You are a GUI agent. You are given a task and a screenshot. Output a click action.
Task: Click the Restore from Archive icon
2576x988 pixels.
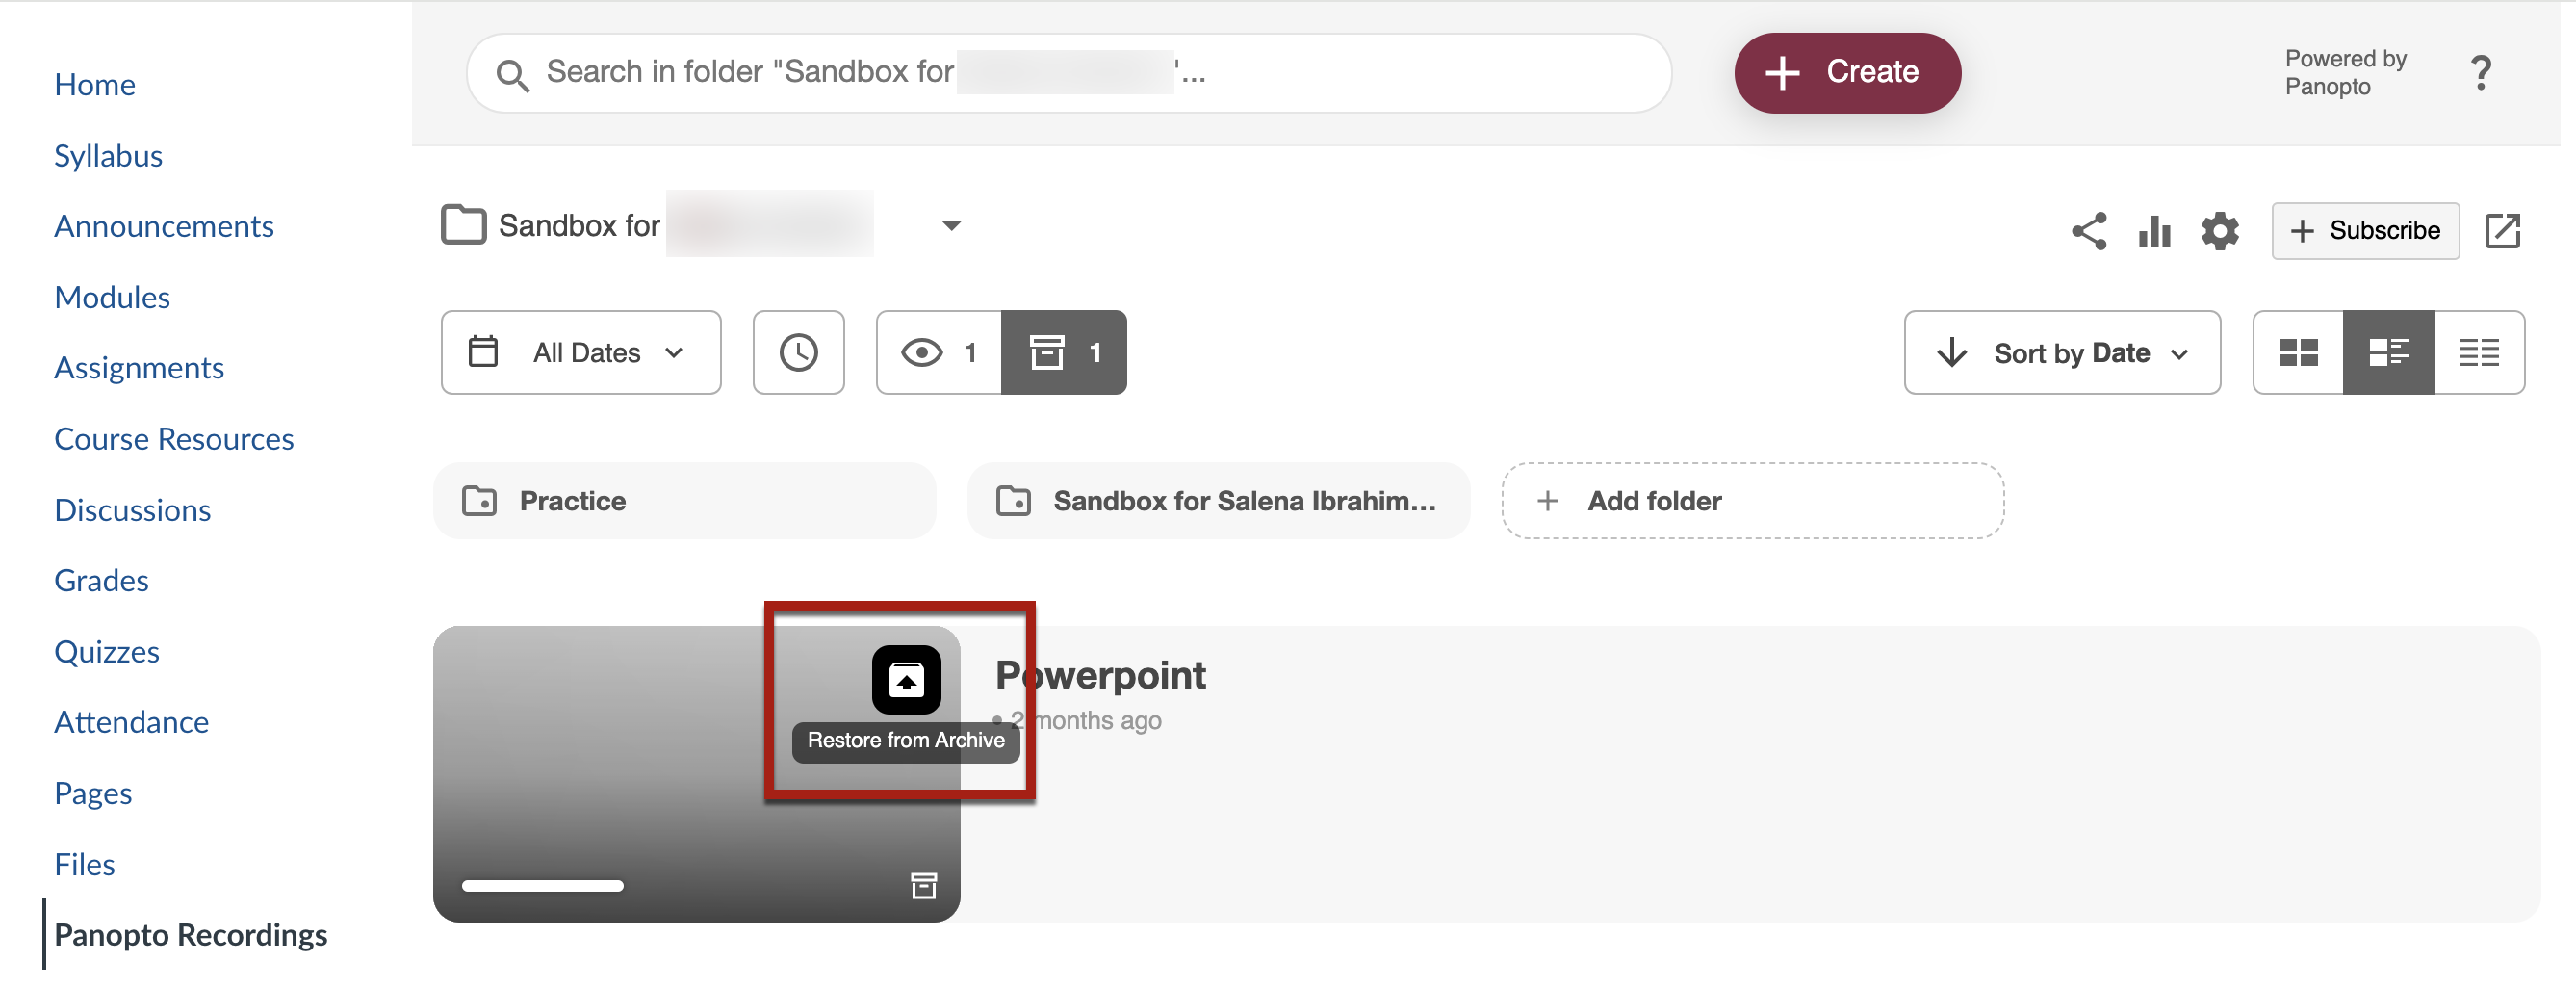pyautogui.click(x=906, y=680)
